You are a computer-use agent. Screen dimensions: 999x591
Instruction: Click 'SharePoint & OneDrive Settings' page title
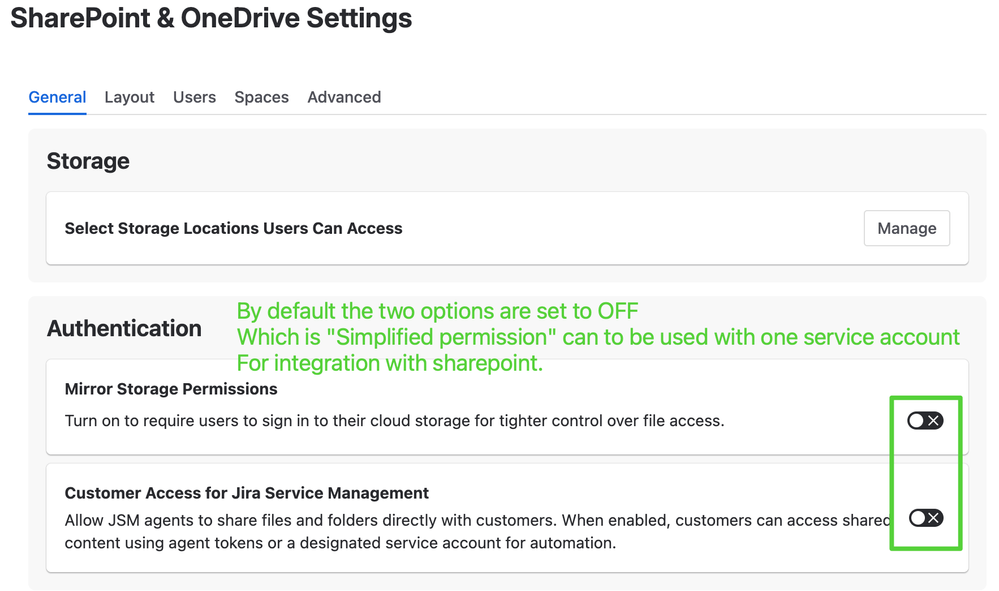click(211, 18)
